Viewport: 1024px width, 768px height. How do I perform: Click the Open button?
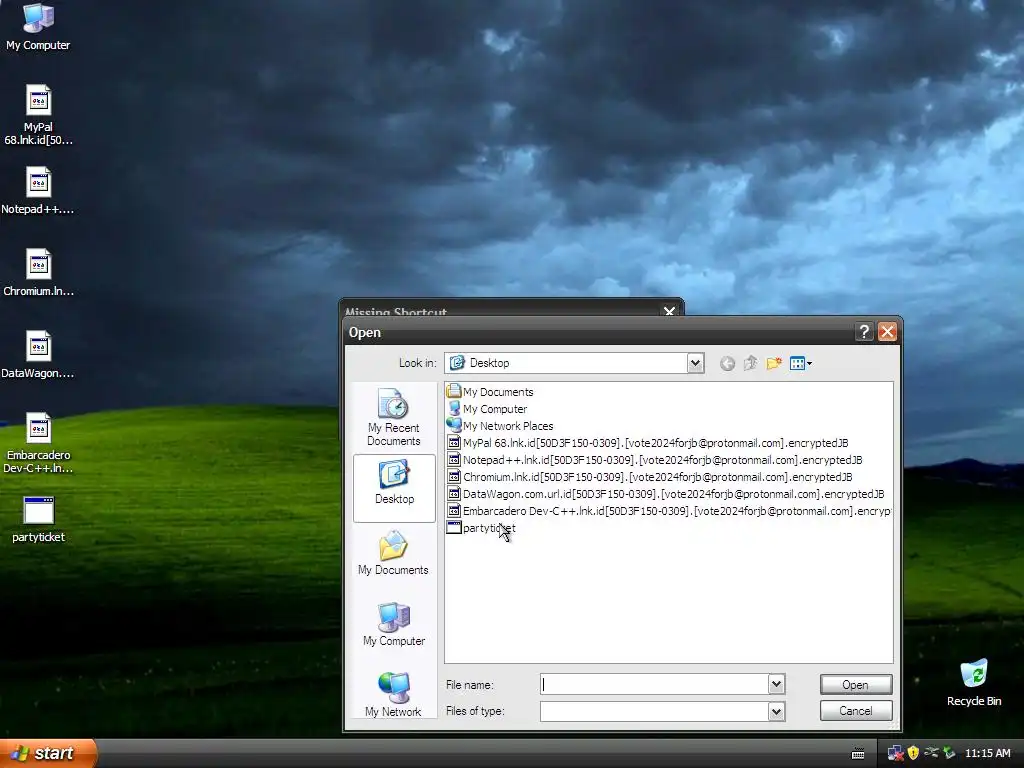(856, 684)
